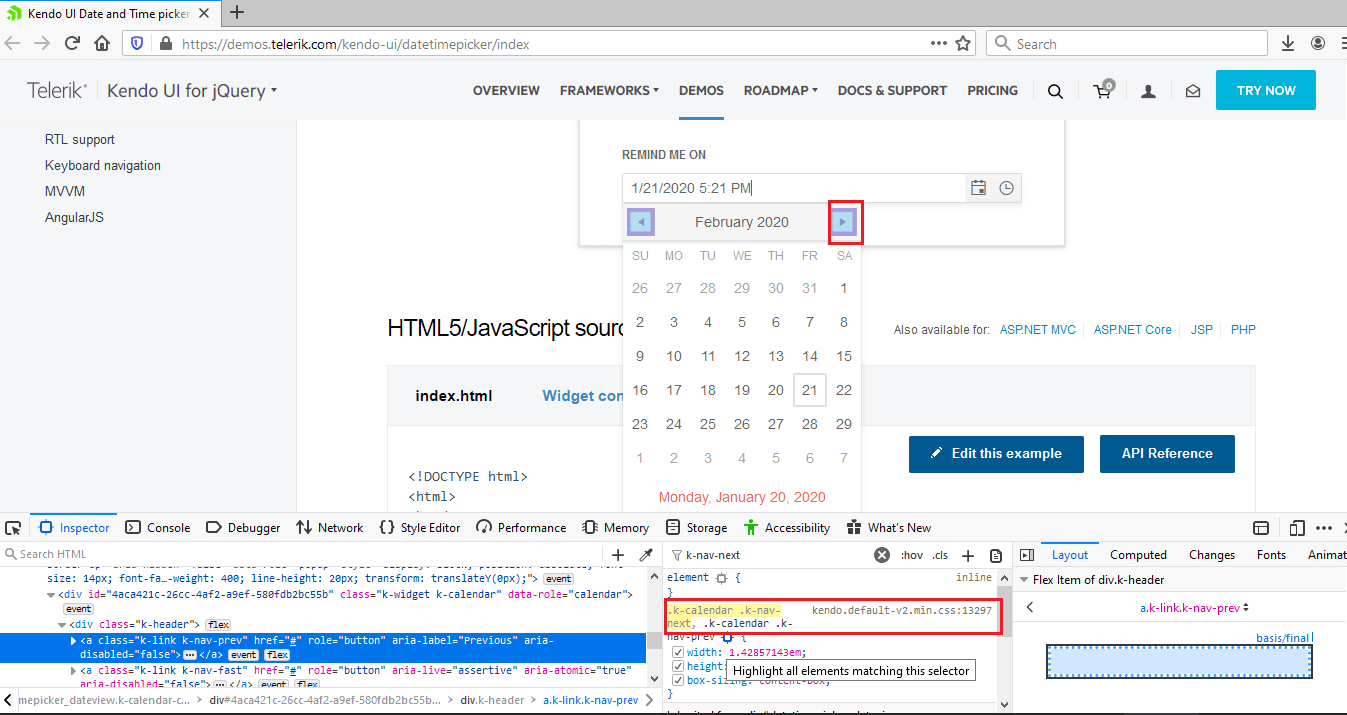This screenshot has height=715, width=1347.
Task: Disable the box-sizing CSS property checkbox
Action: point(677,679)
